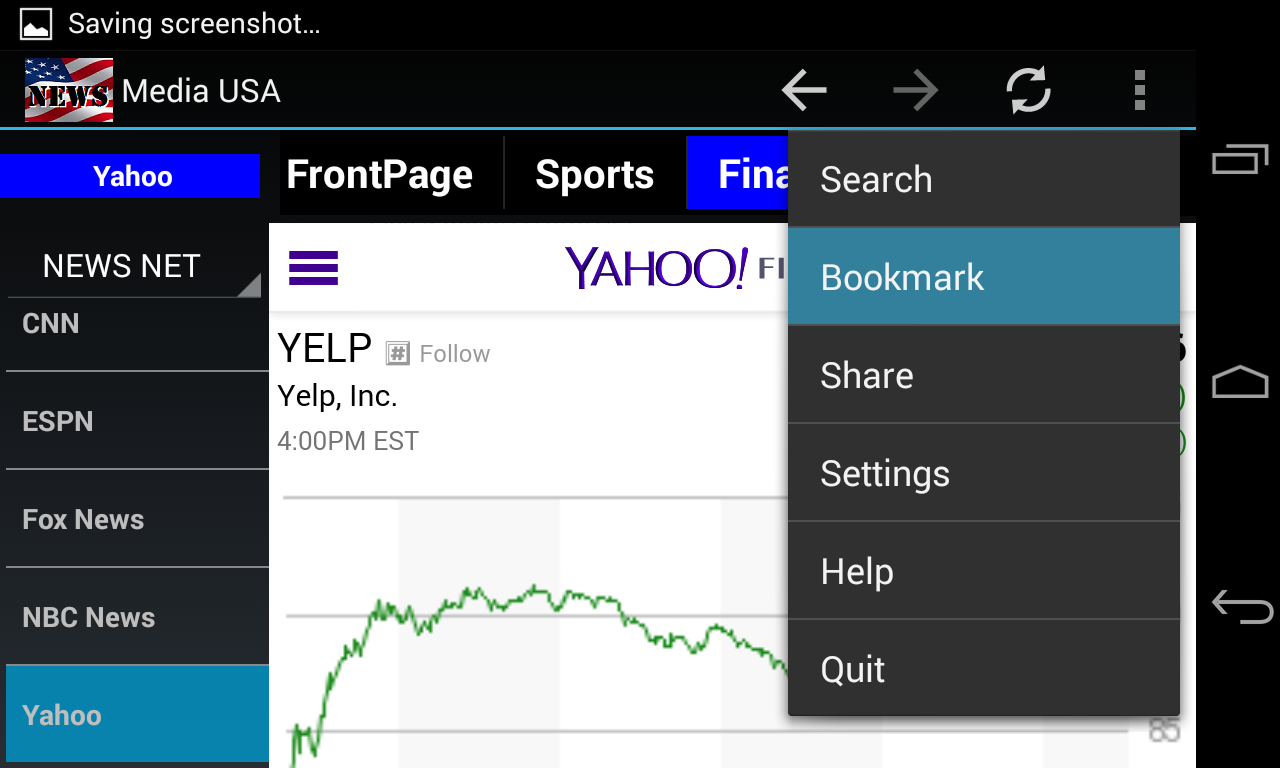Tap the browser back arrow icon
The height and width of the screenshot is (768, 1280).
coord(804,91)
